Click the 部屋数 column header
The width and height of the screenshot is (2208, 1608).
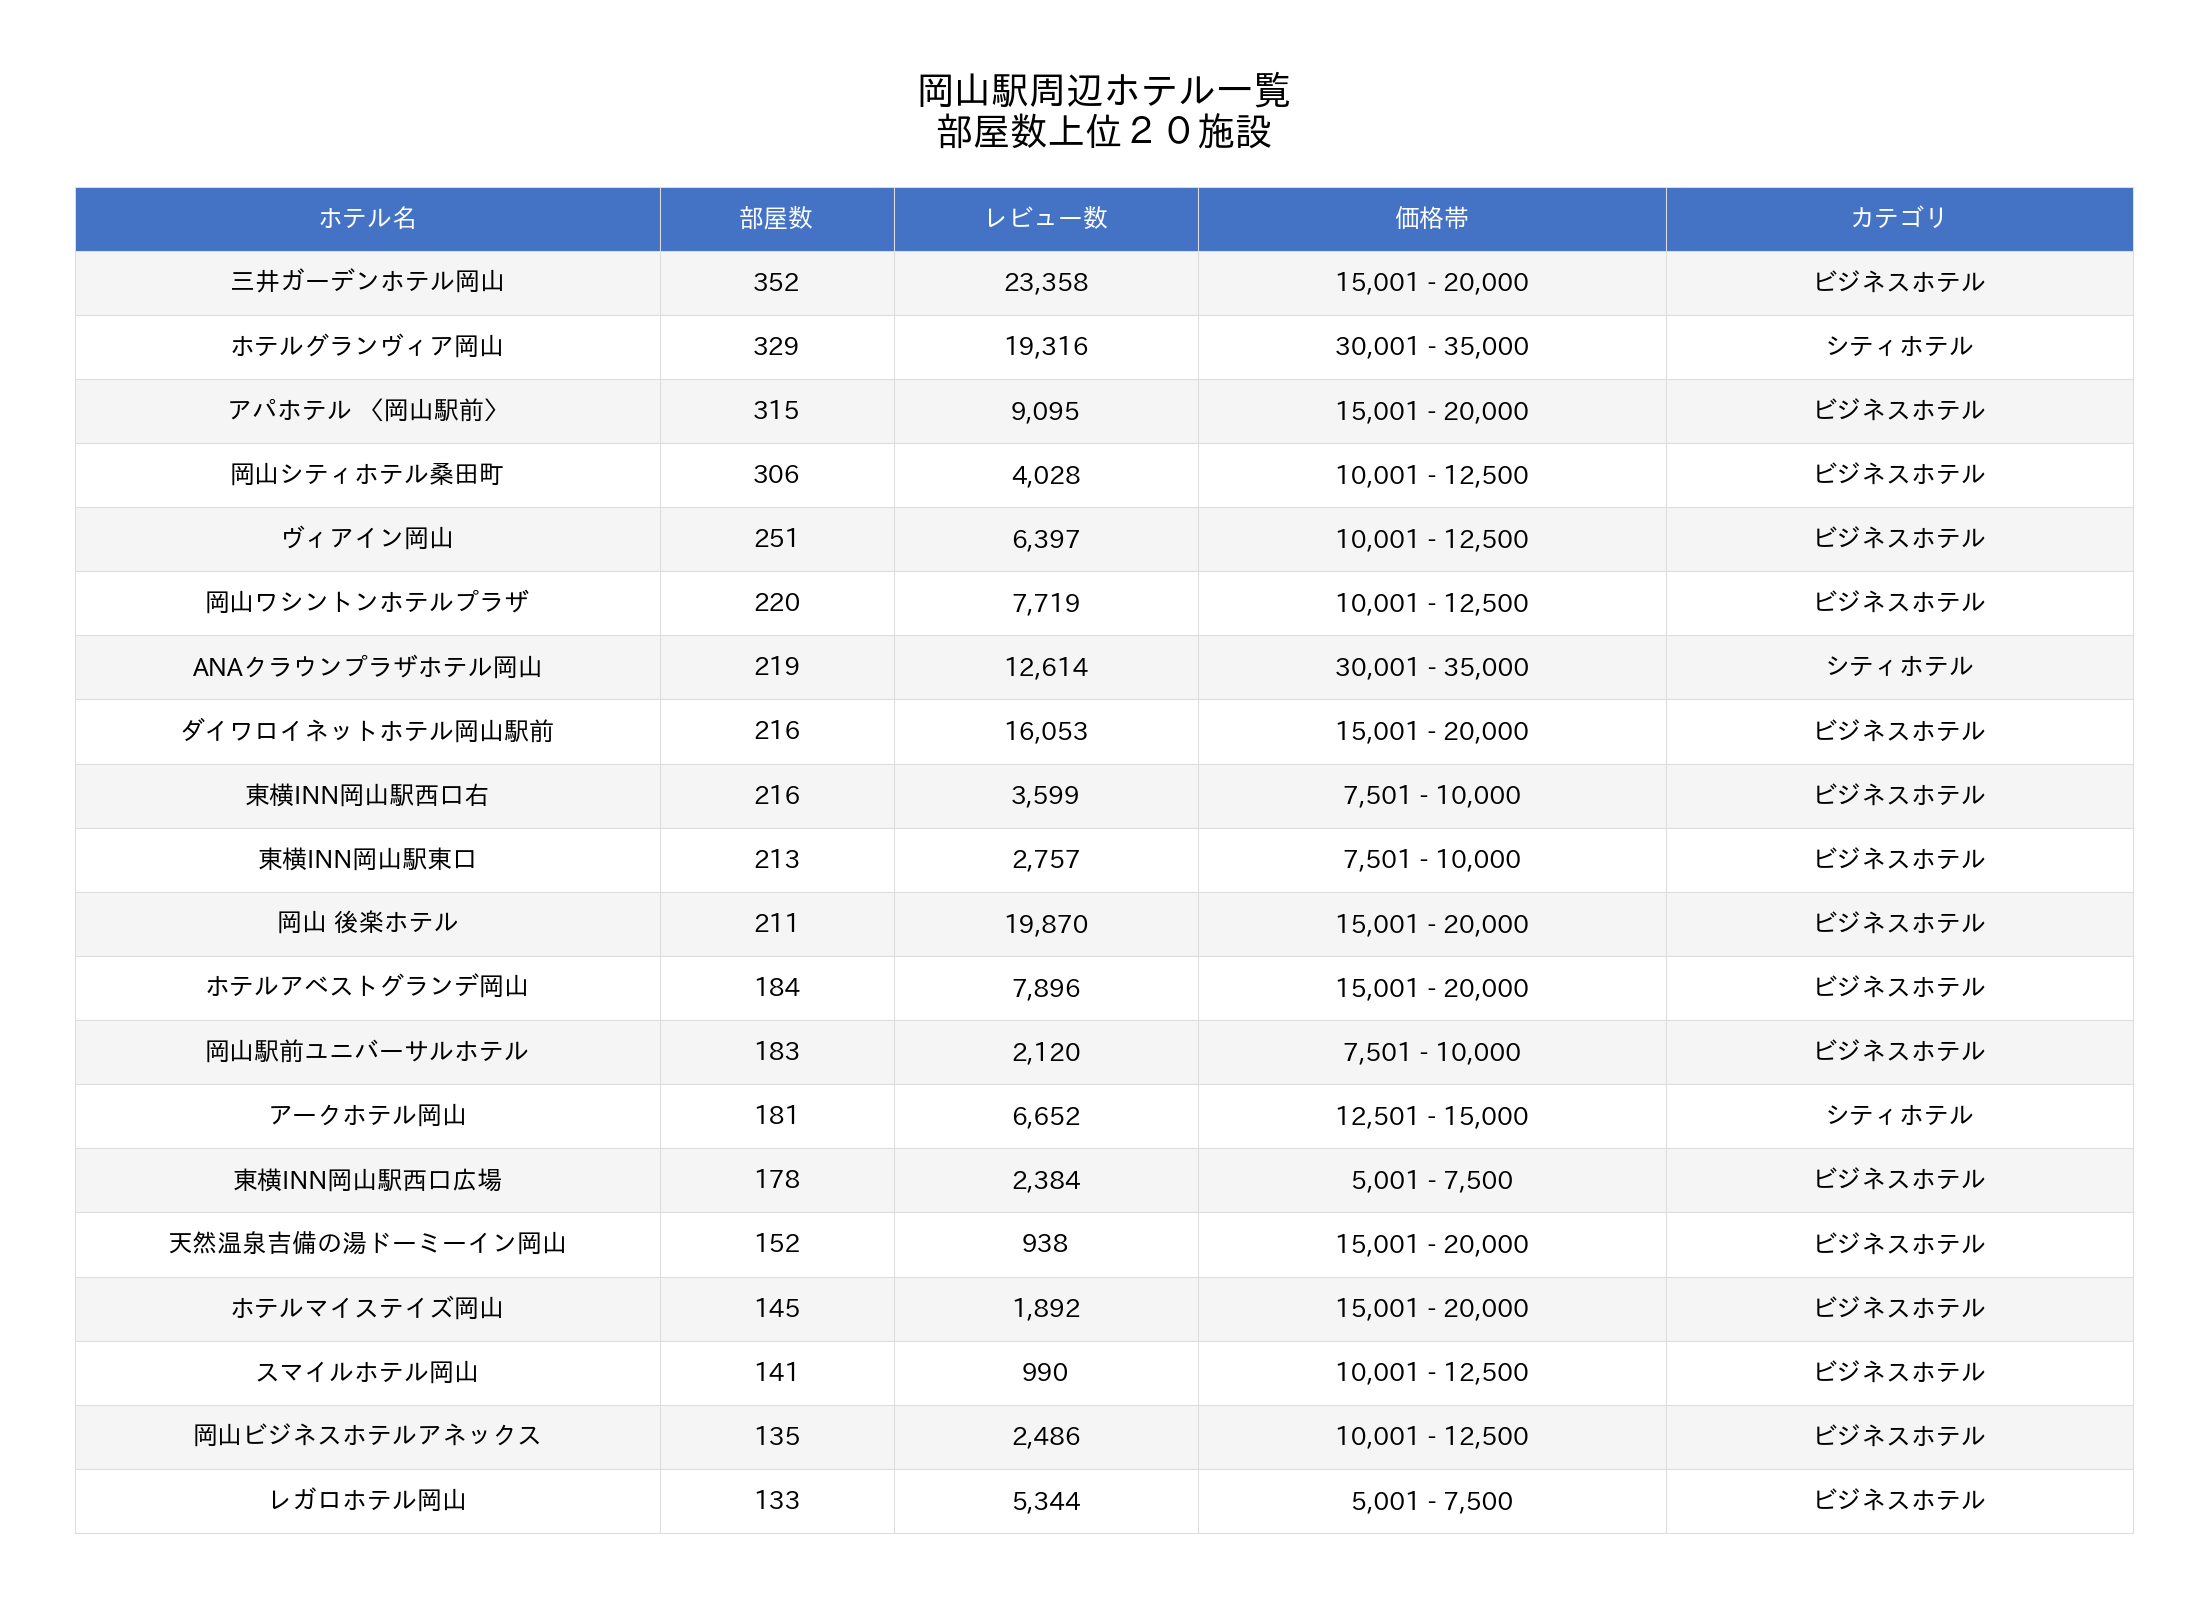click(776, 218)
